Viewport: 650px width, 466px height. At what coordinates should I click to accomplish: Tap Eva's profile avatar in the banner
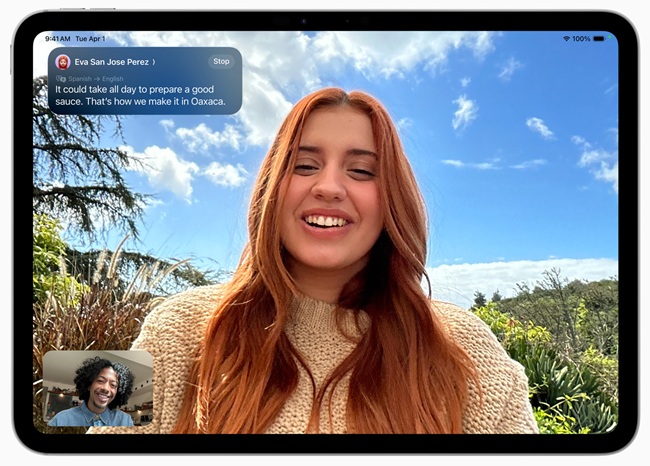[x=63, y=62]
